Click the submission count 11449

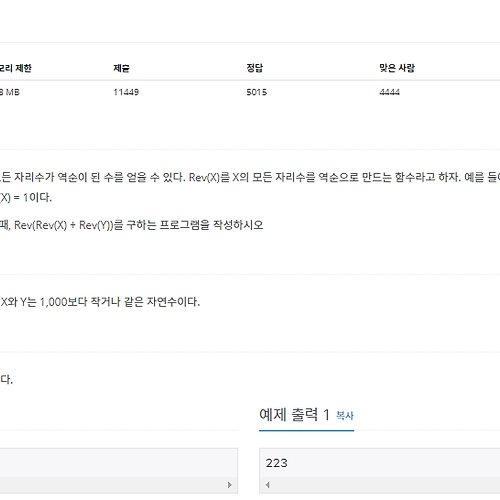(126, 92)
